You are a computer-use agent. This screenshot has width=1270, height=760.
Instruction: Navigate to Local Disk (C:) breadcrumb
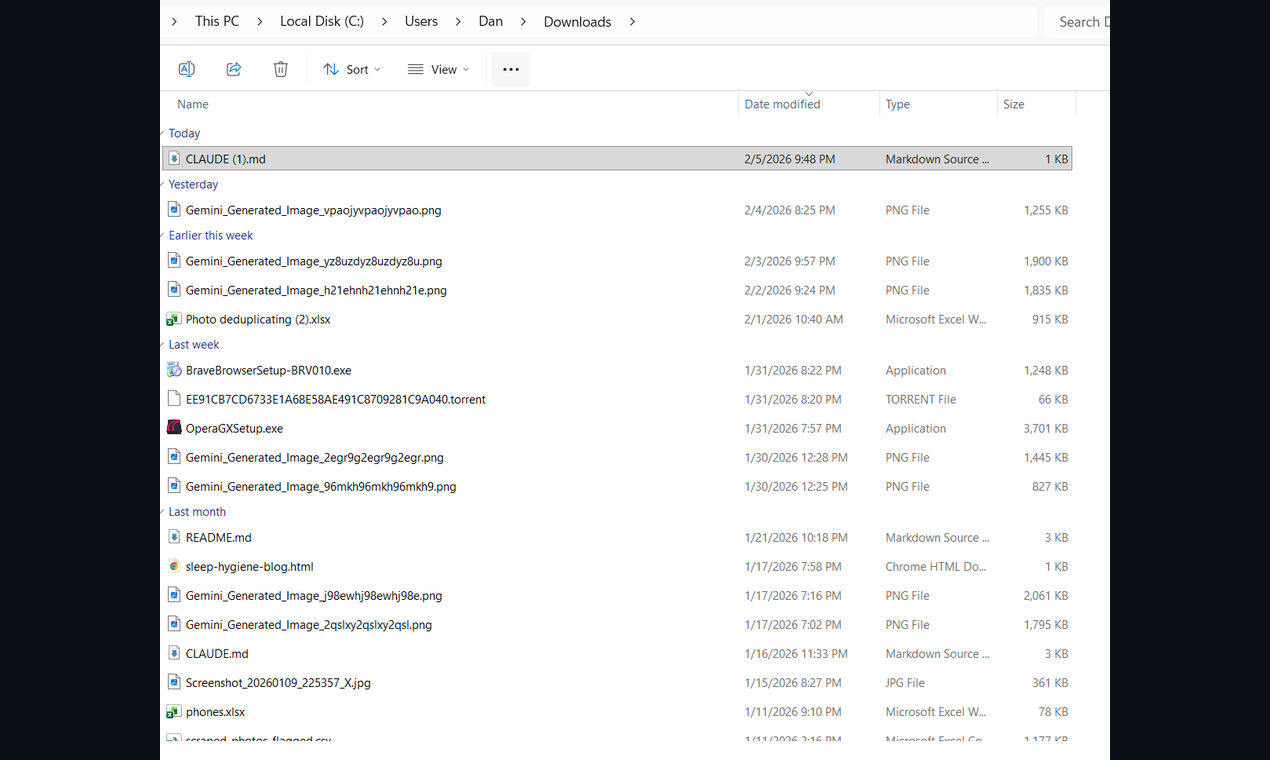pyautogui.click(x=322, y=21)
